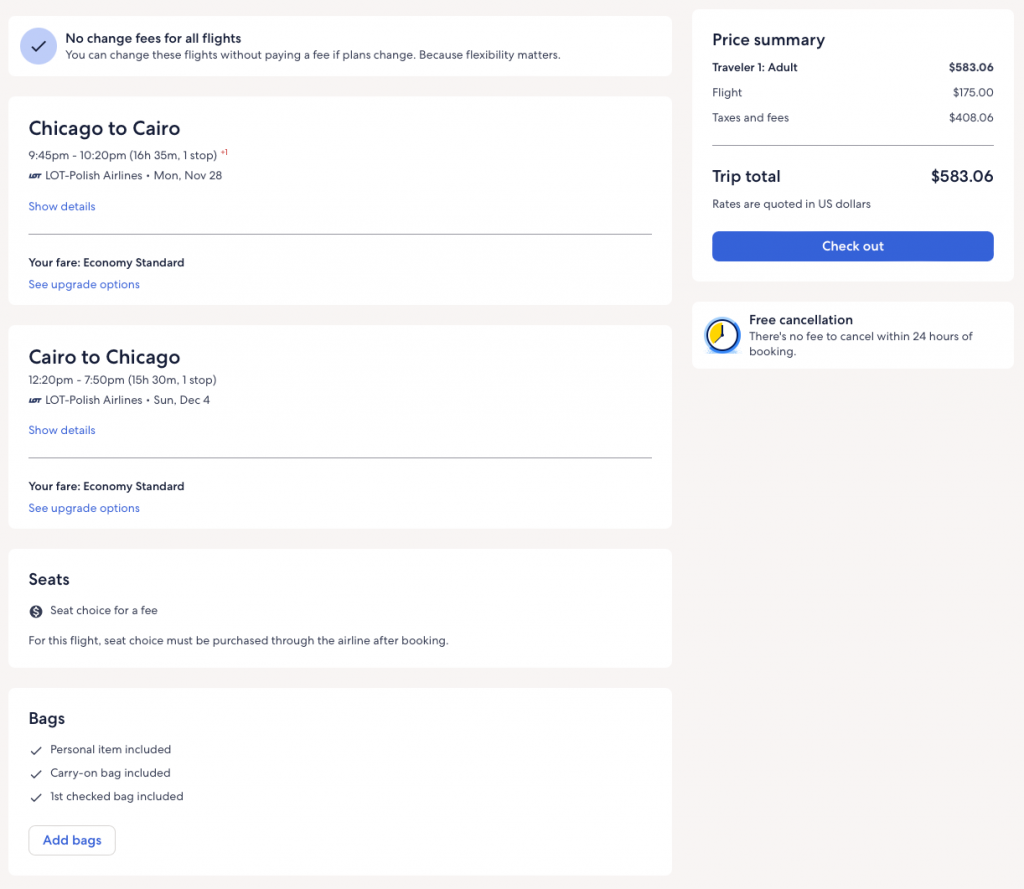This screenshot has width=1024, height=889.
Task: Click the checkmark icon beside No change fees
Action: tap(39, 46)
